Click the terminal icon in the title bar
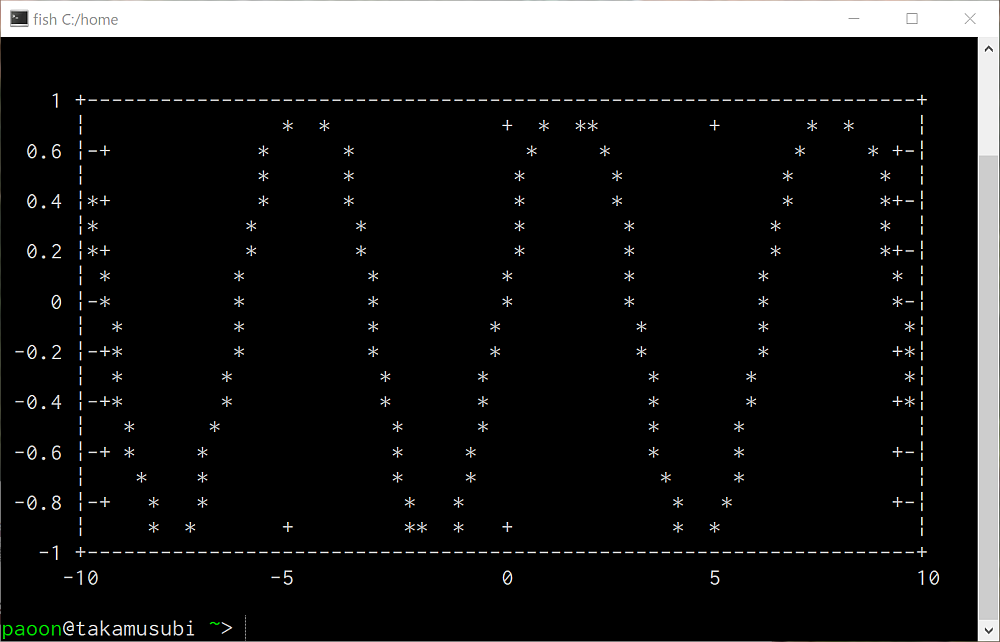The width and height of the screenshot is (1000, 642). [x=19, y=19]
